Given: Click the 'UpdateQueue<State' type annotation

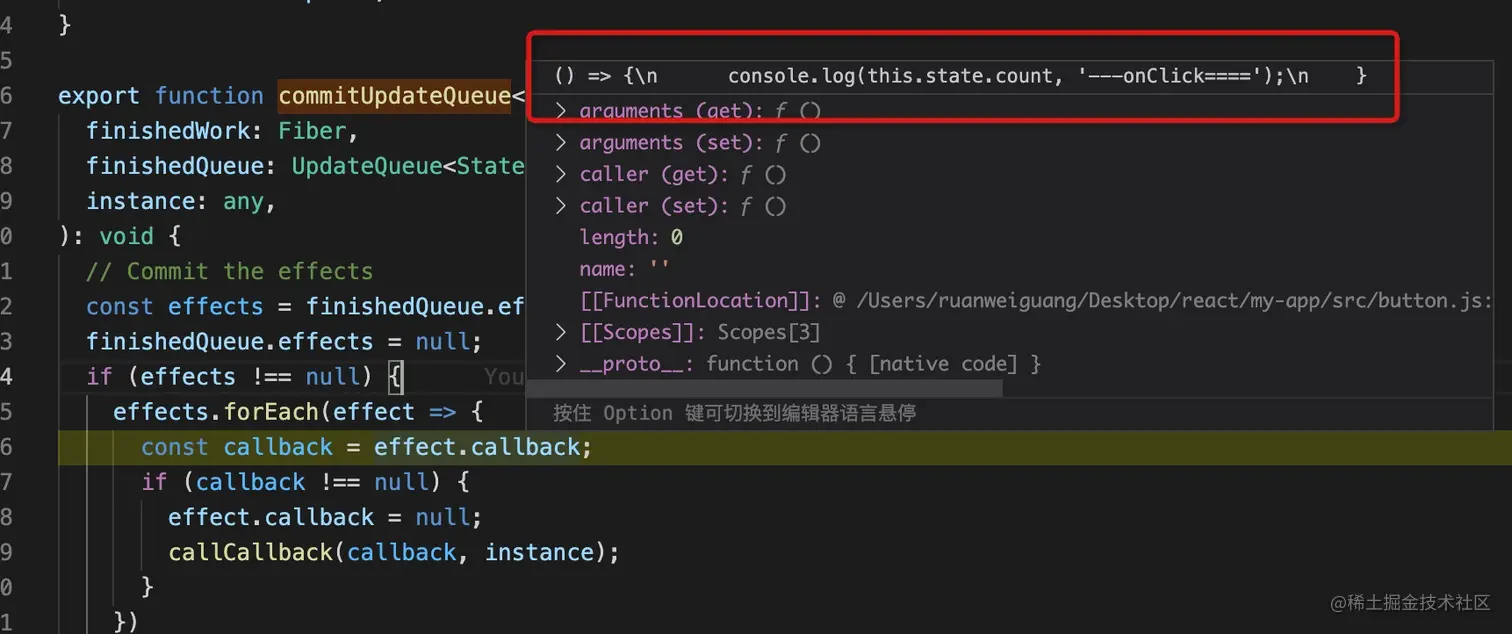Looking at the screenshot, I should (x=408, y=166).
